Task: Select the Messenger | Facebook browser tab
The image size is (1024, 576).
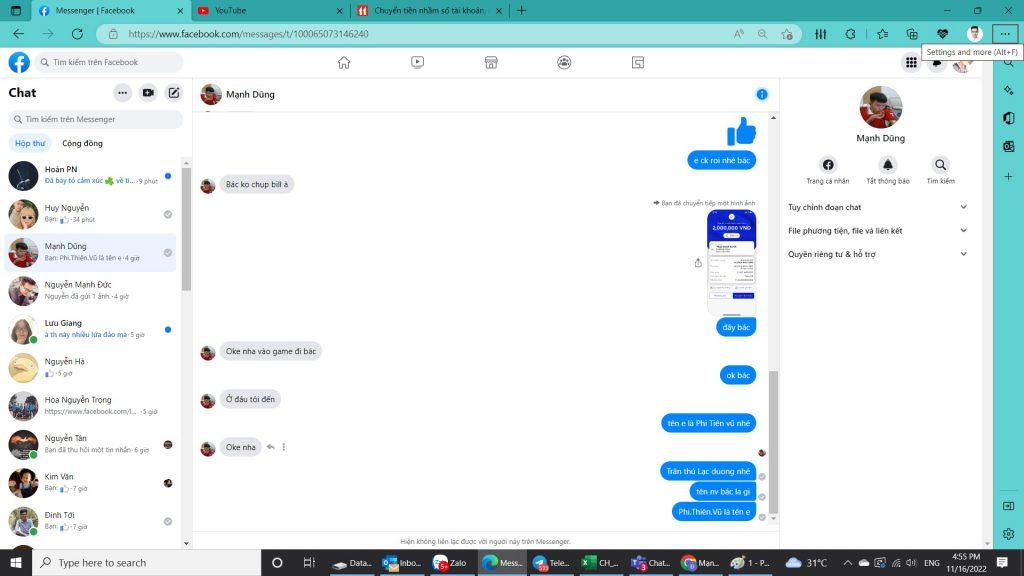Action: 111,10
